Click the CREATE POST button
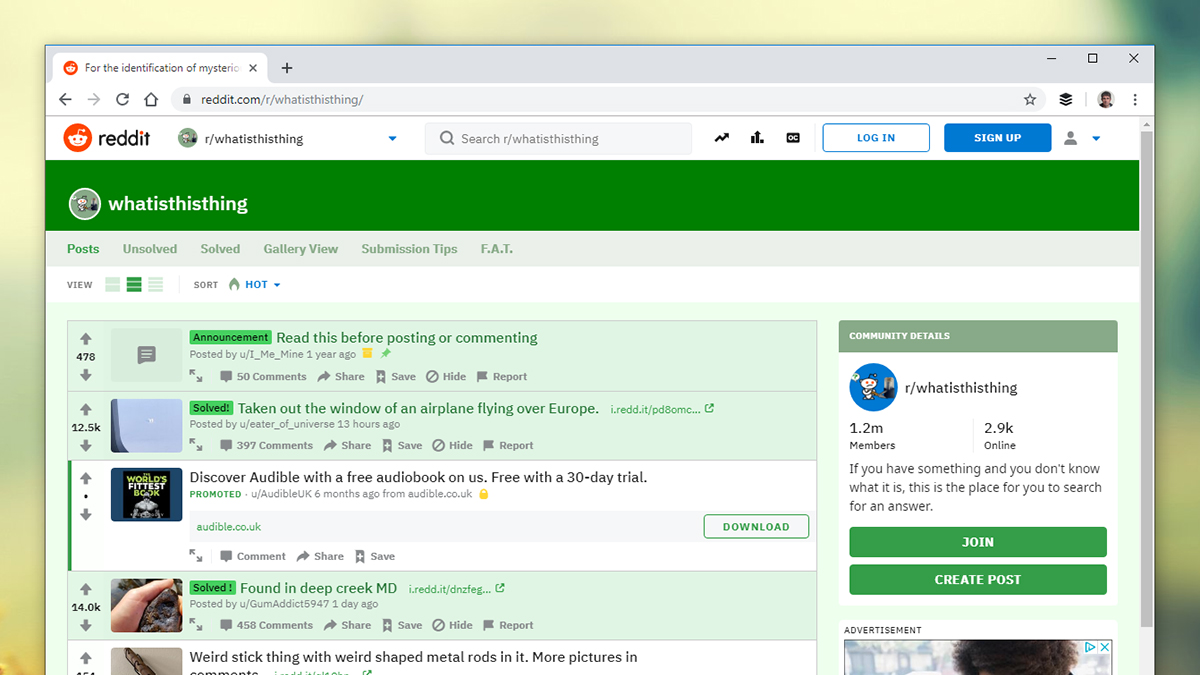Screen dimensions: 1200x675 pyautogui.click(x=978, y=579)
